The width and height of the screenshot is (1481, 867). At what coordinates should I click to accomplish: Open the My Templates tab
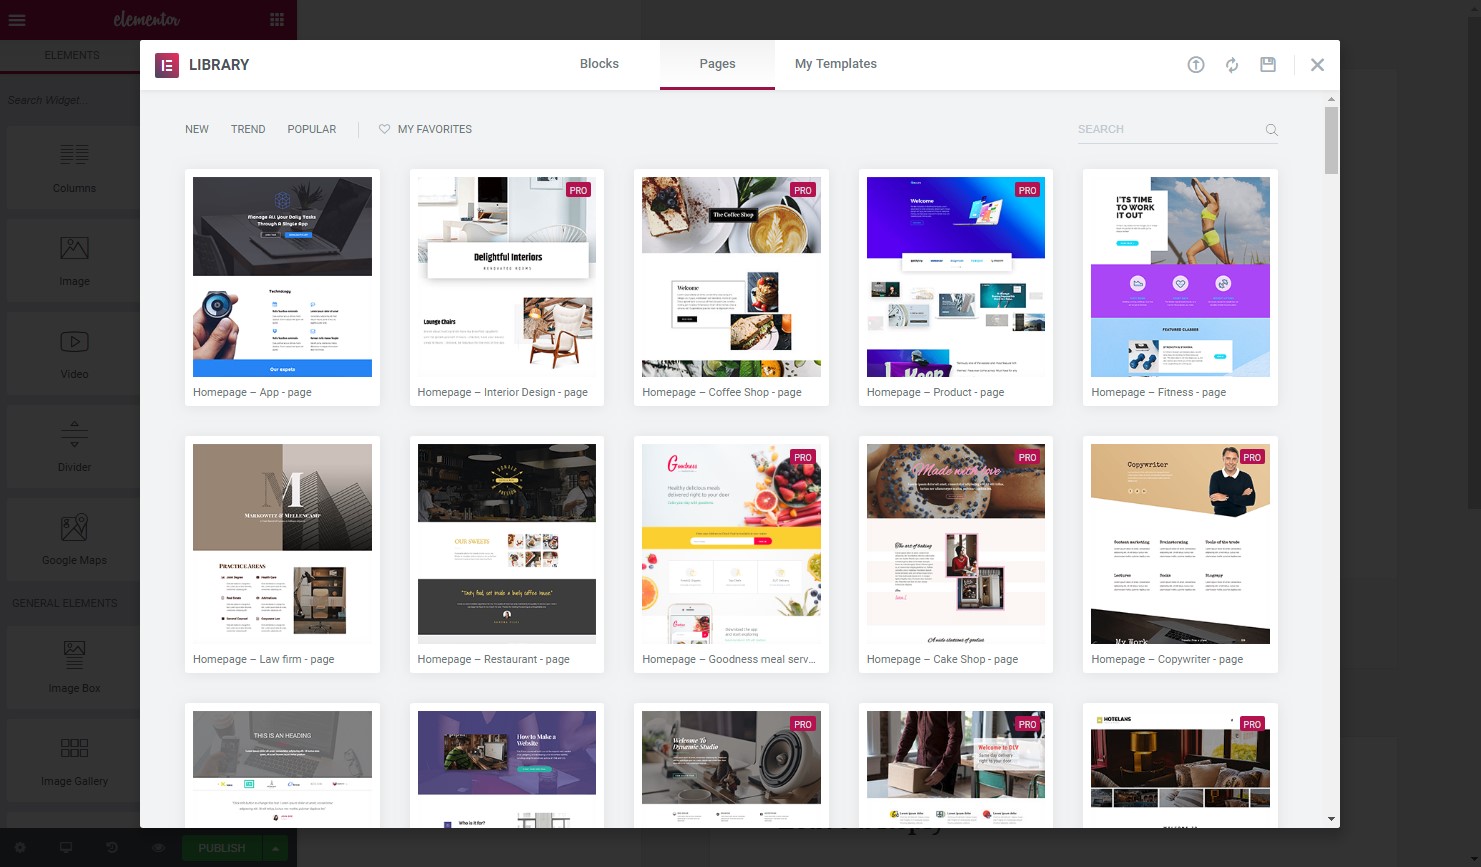click(835, 63)
